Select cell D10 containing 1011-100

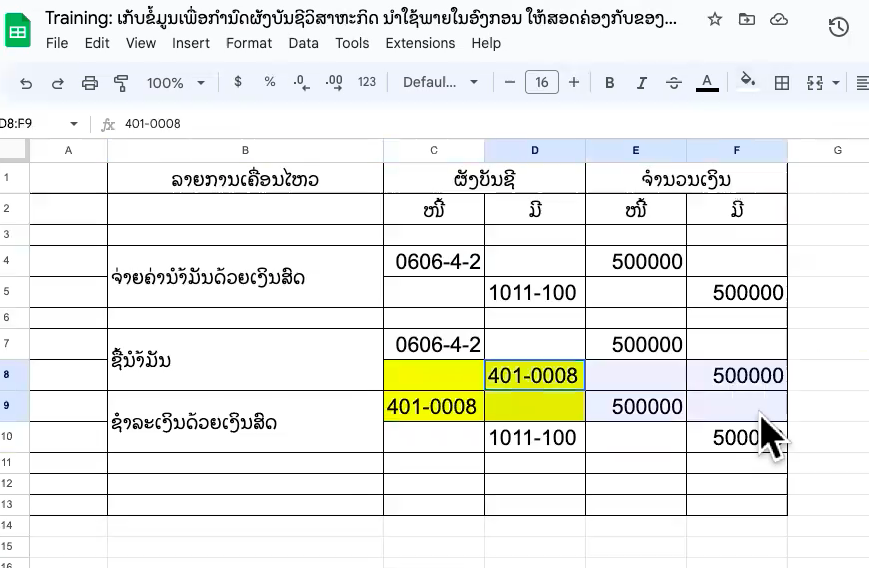(534, 437)
